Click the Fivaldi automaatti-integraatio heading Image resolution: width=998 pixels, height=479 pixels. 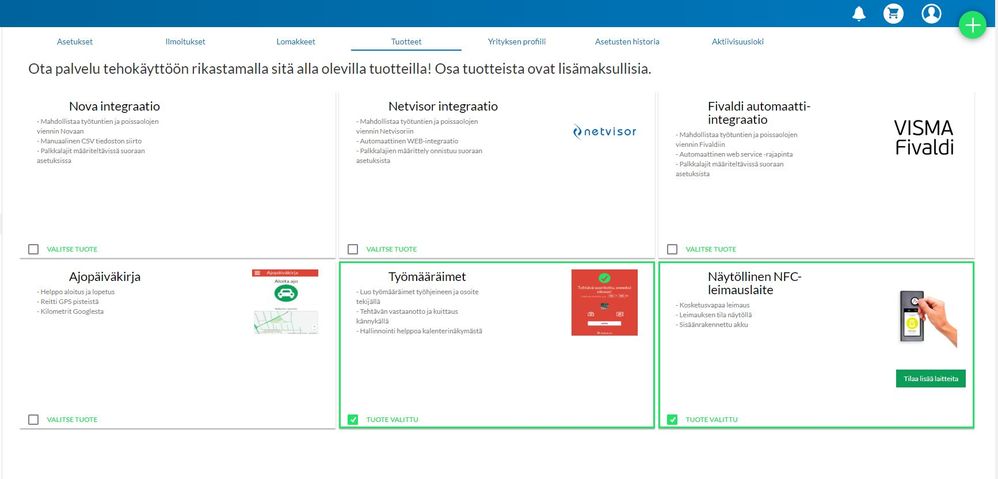click(759, 113)
